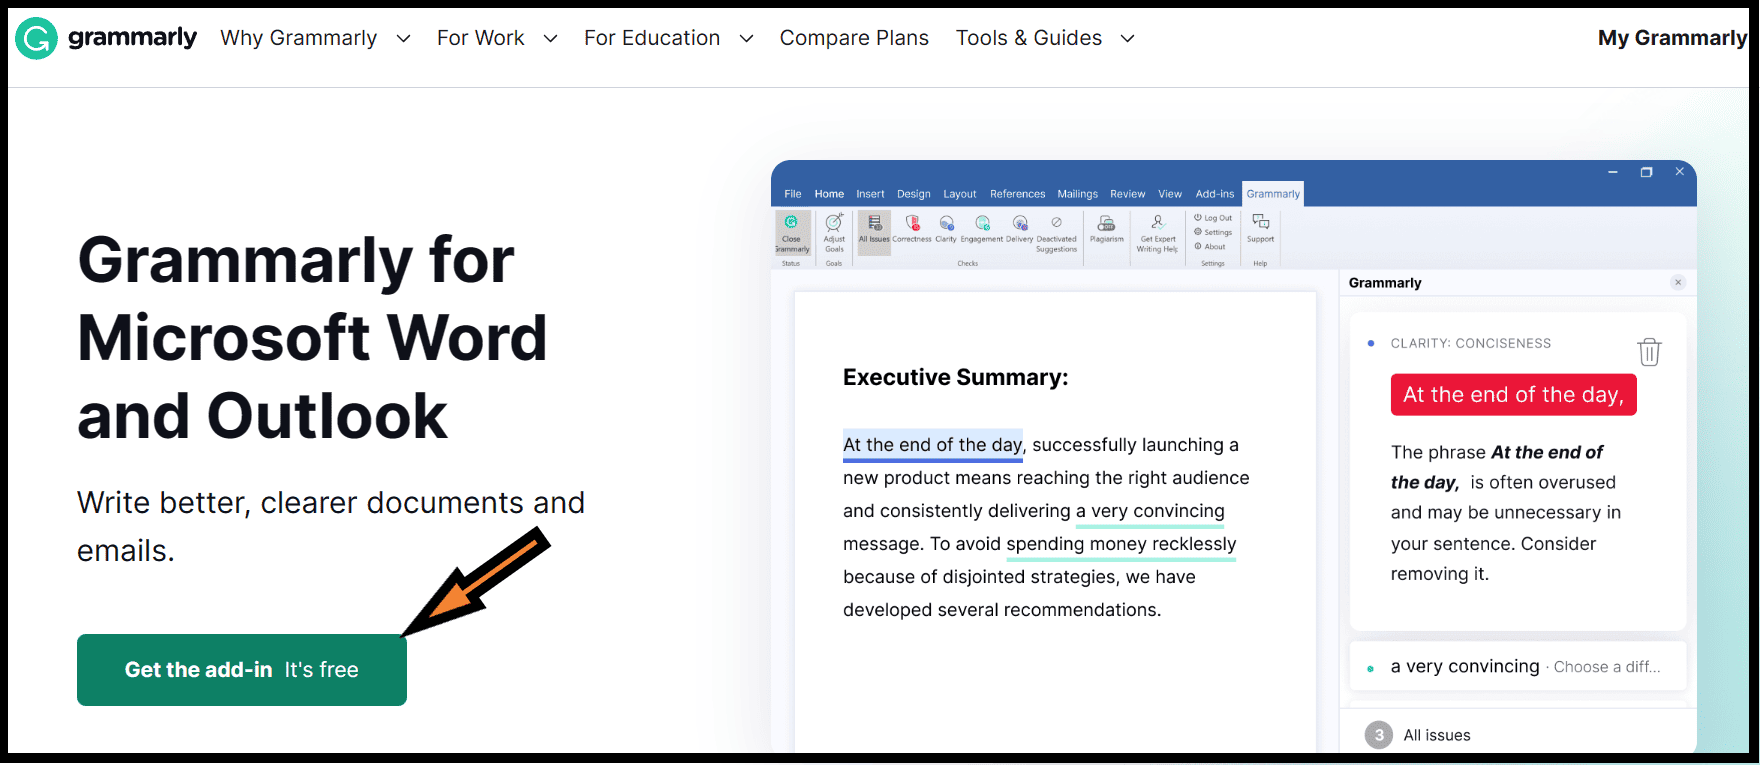This screenshot has width=1760, height=765.
Task: Switch to the Home ribbon tab
Action: point(829,194)
